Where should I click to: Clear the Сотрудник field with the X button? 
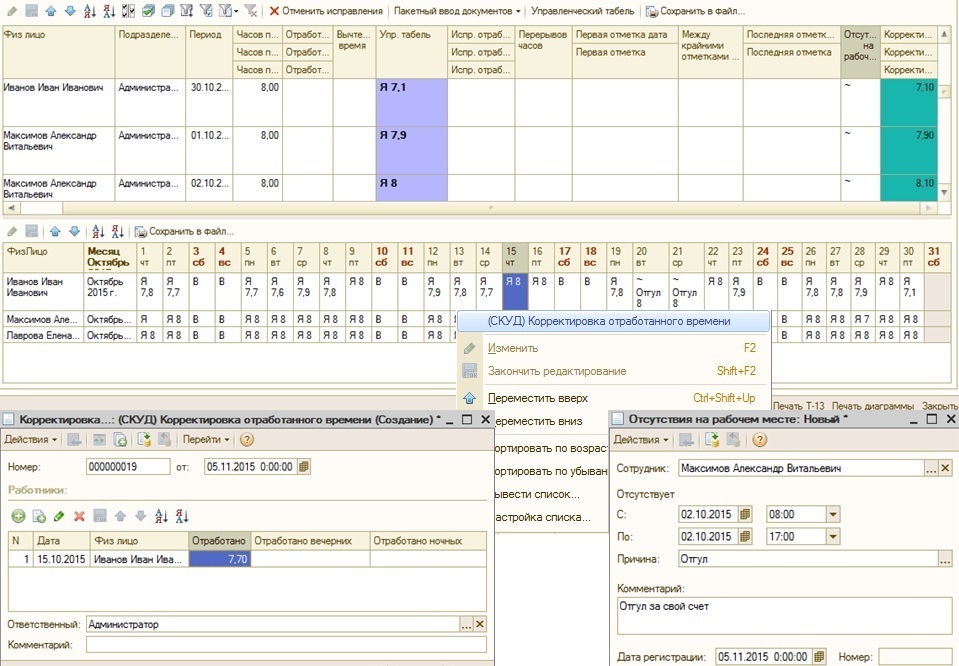point(945,468)
